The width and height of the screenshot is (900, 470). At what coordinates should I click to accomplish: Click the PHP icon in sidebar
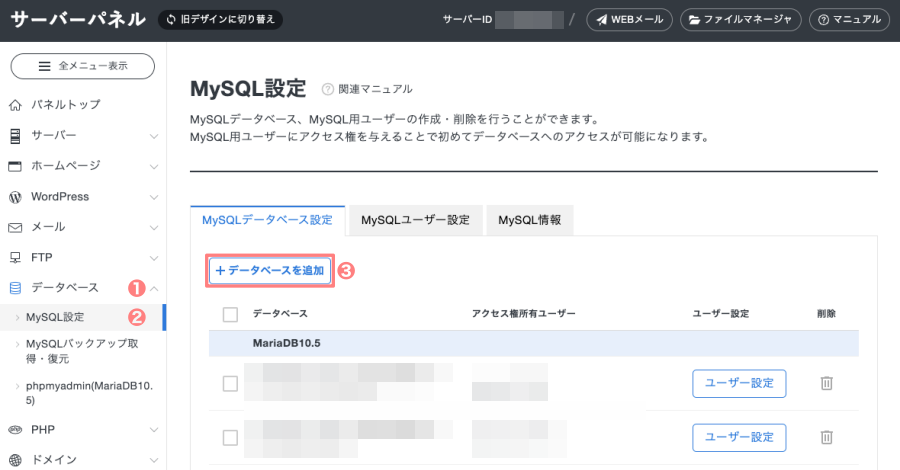[15, 430]
